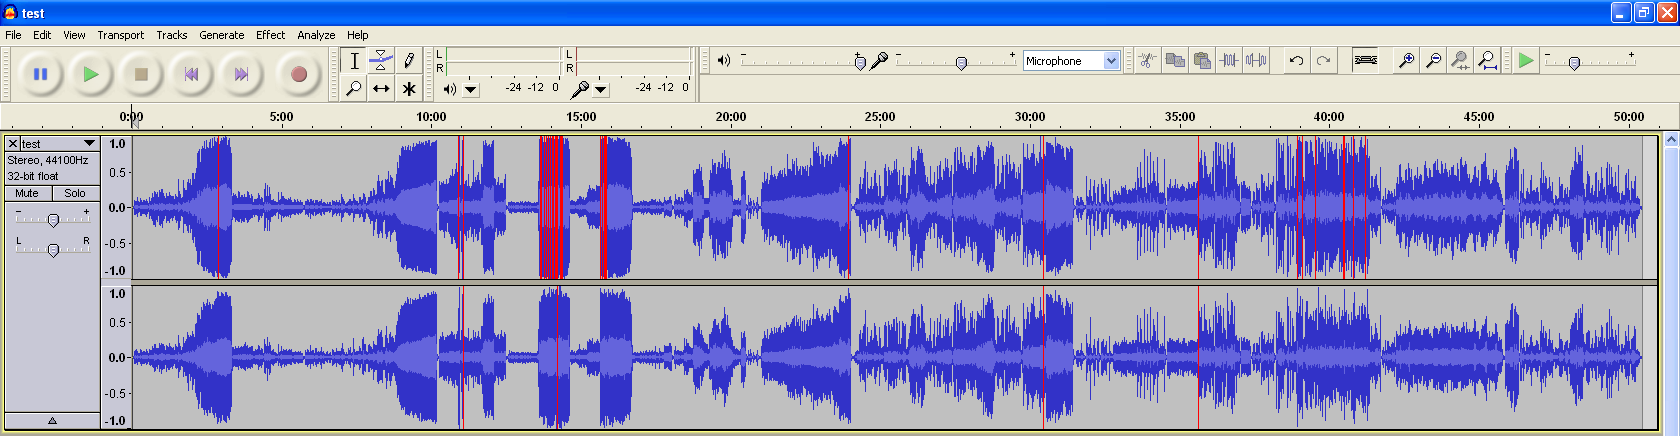Image resolution: width=1680 pixels, height=436 pixels.
Task: Open the input meter dropdown arrow
Action: click(600, 89)
